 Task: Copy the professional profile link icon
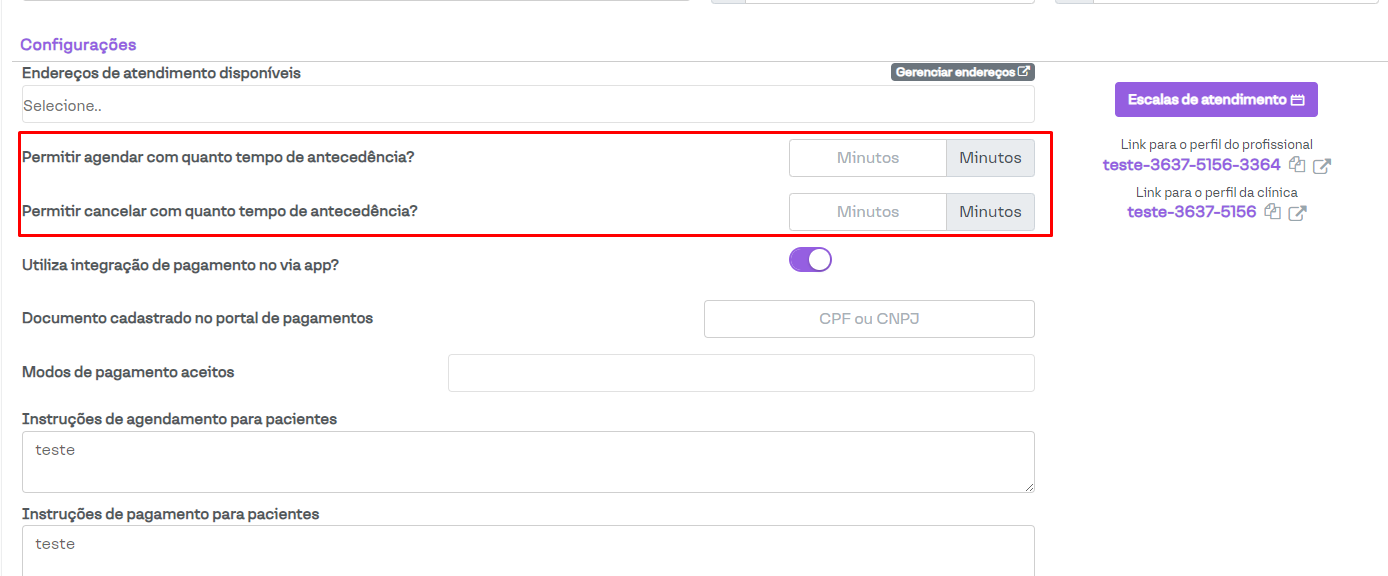point(1297,165)
